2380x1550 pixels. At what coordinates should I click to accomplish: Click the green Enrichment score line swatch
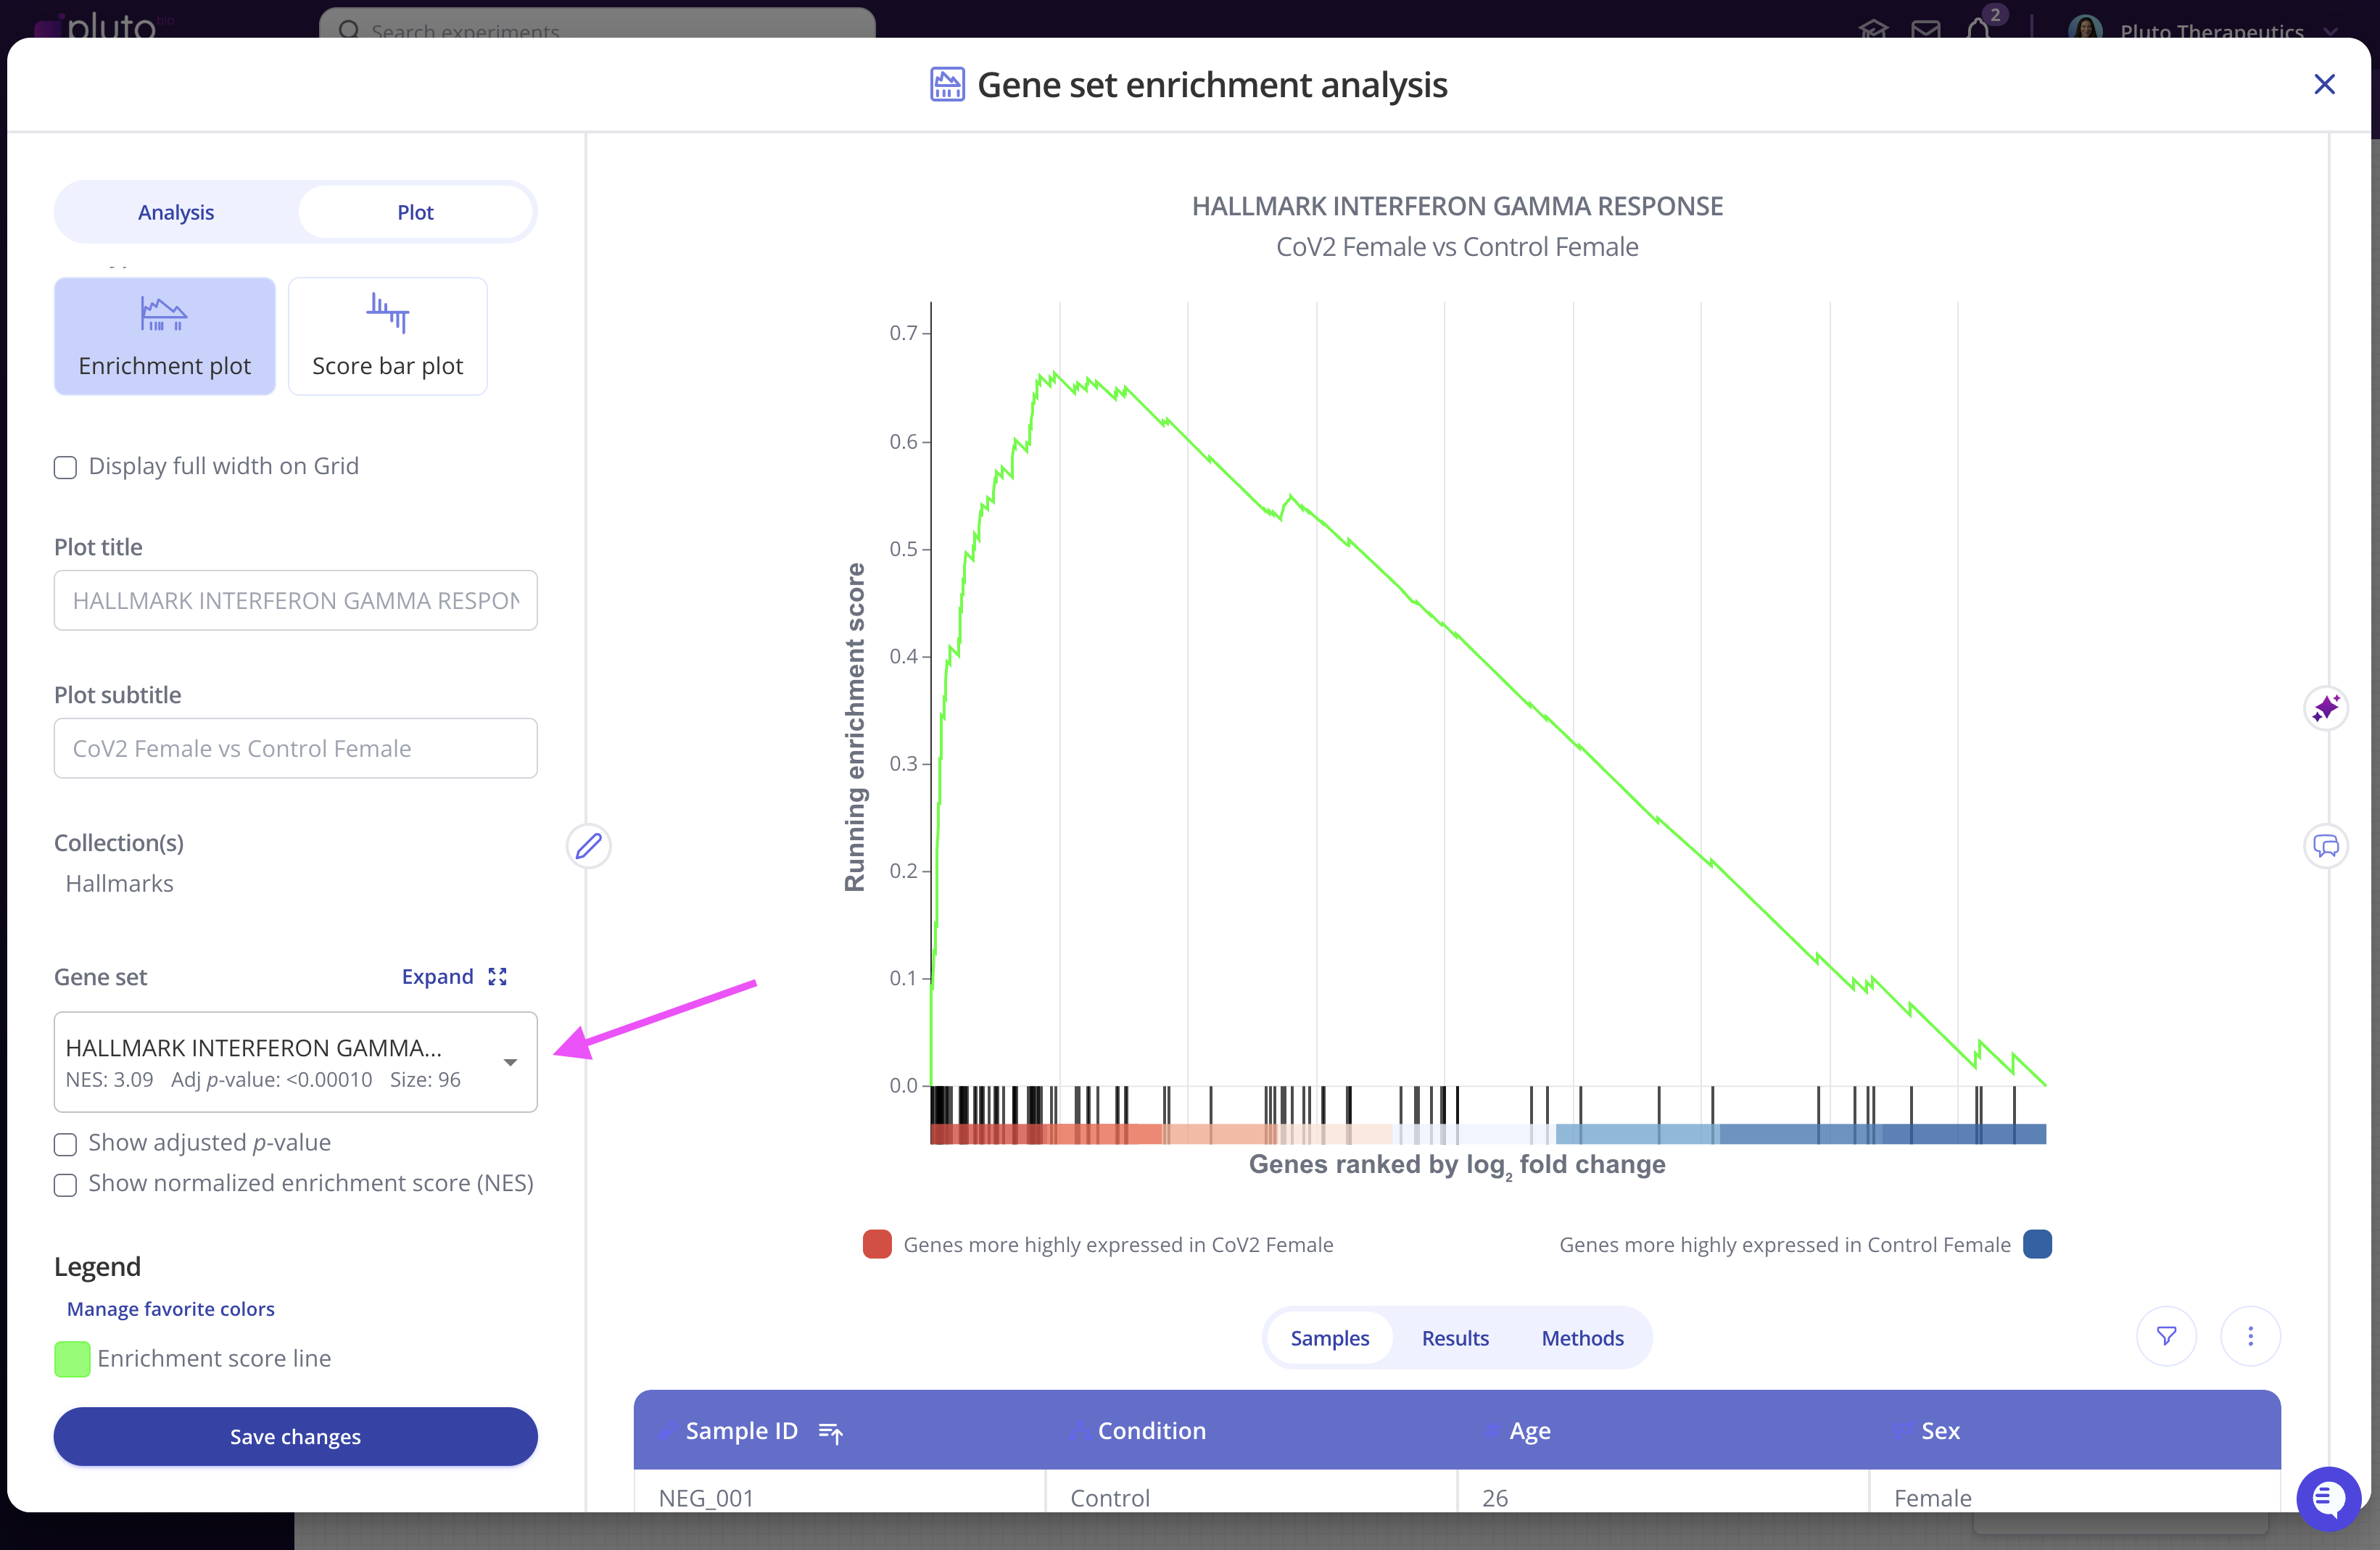(x=72, y=1359)
